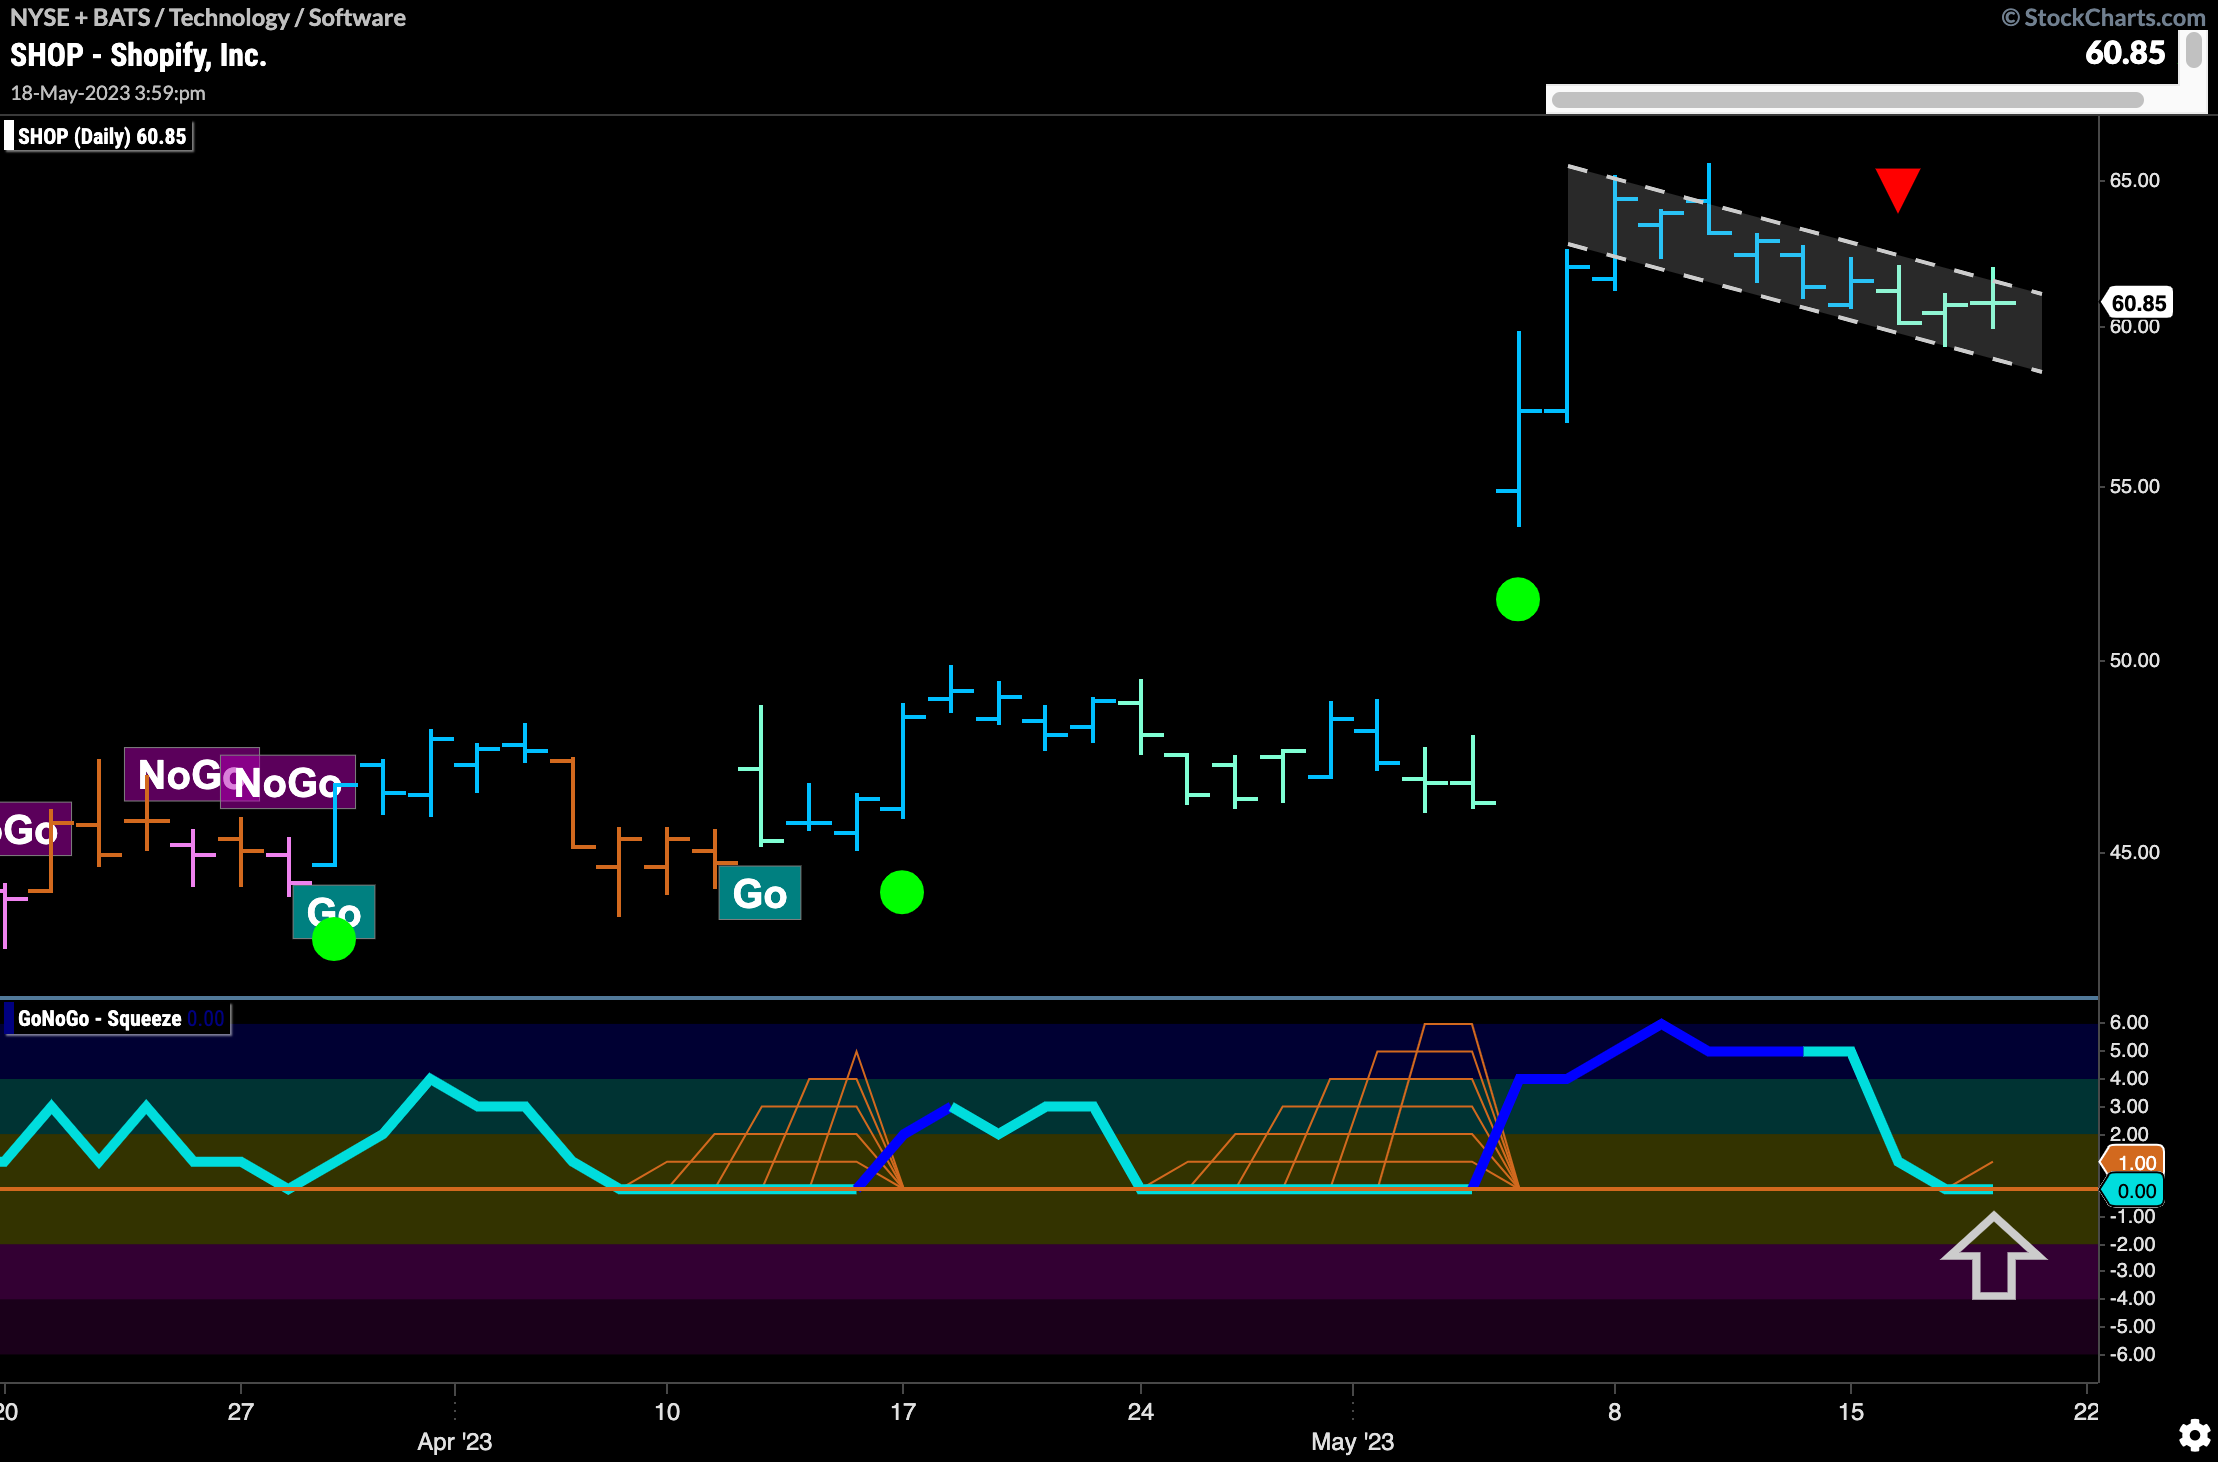The height and width of the screenshot is (1462, 2218).
Task: Click the Apr '23 date axis label
Action: [454, 1441]
